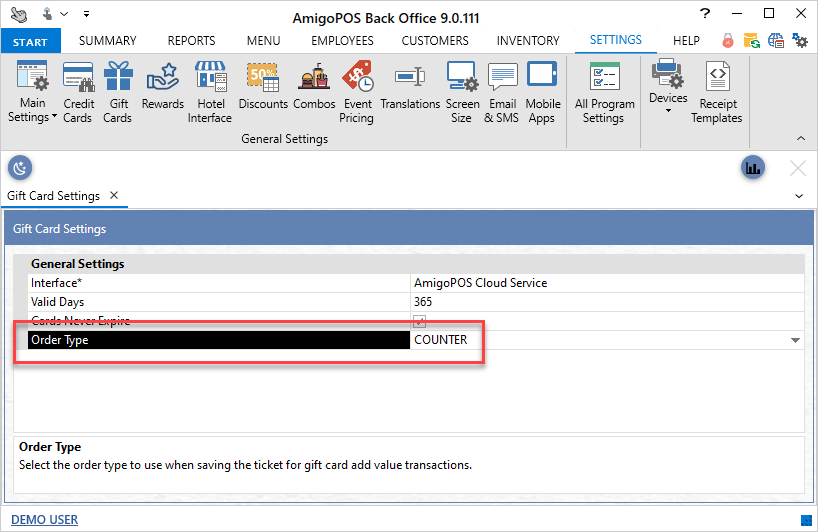Click the START button

tap(31, 41)
